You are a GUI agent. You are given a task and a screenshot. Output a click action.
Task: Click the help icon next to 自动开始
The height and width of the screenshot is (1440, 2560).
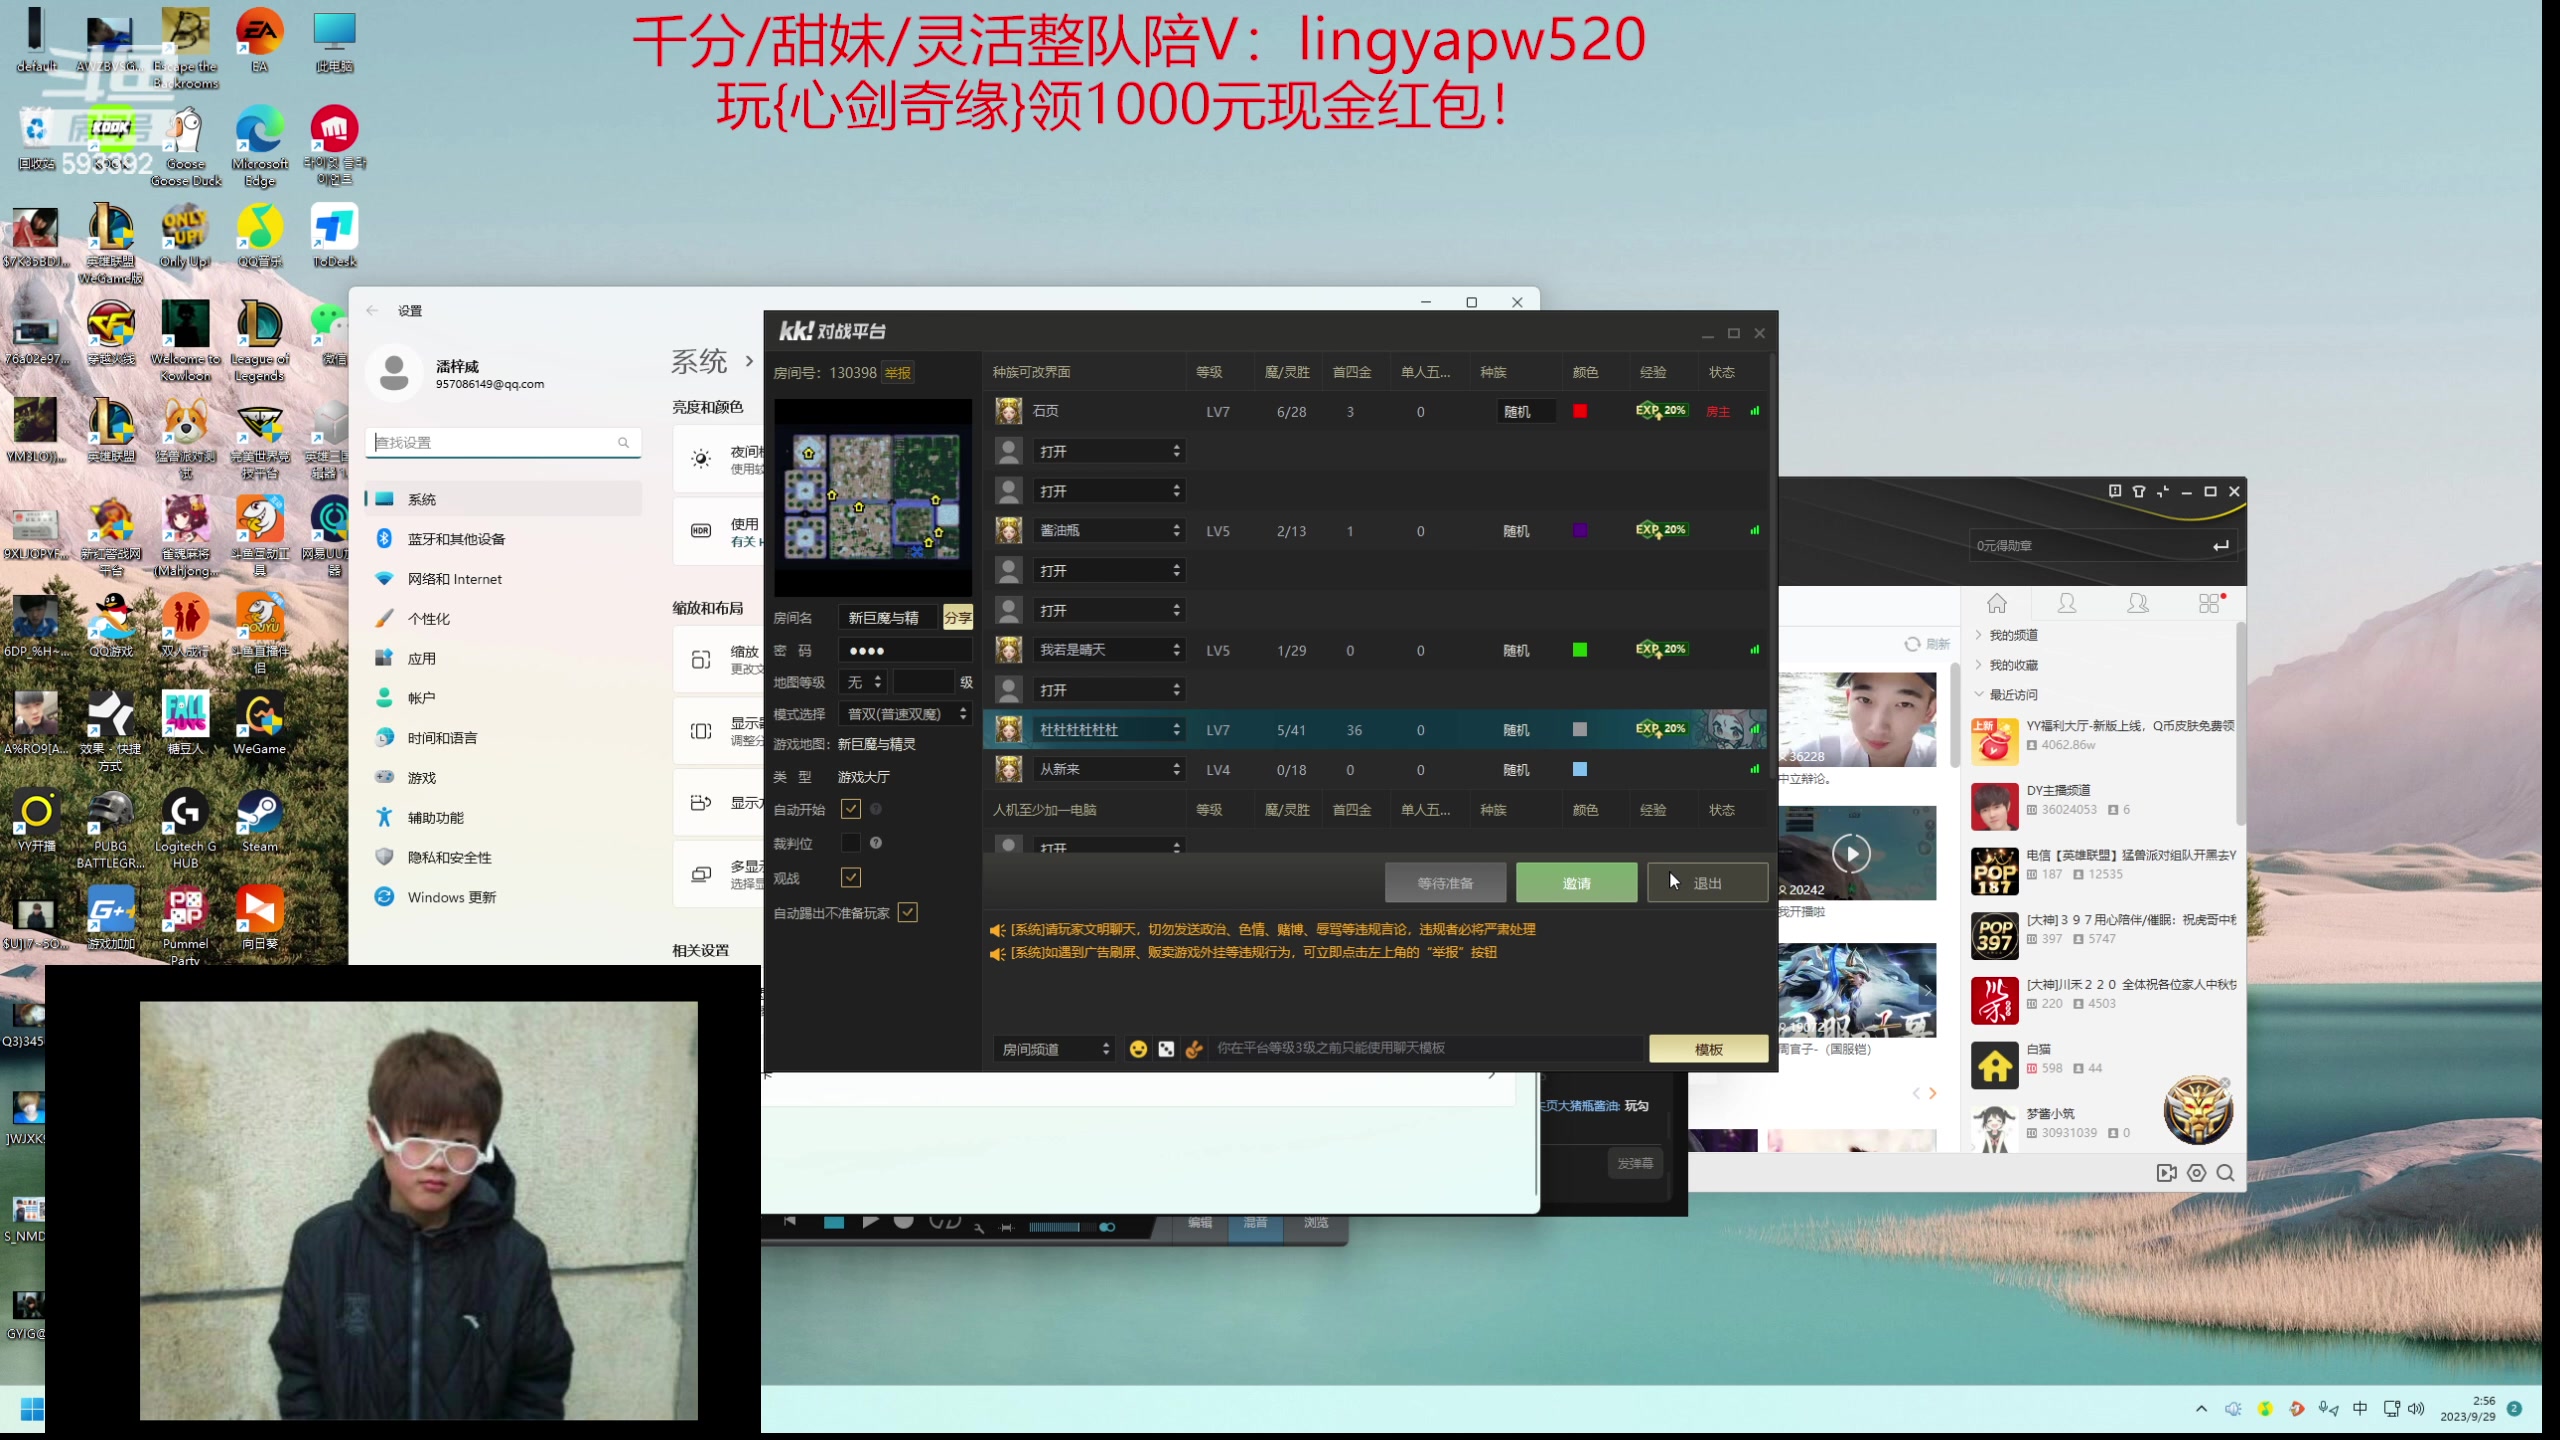(876, 809)
